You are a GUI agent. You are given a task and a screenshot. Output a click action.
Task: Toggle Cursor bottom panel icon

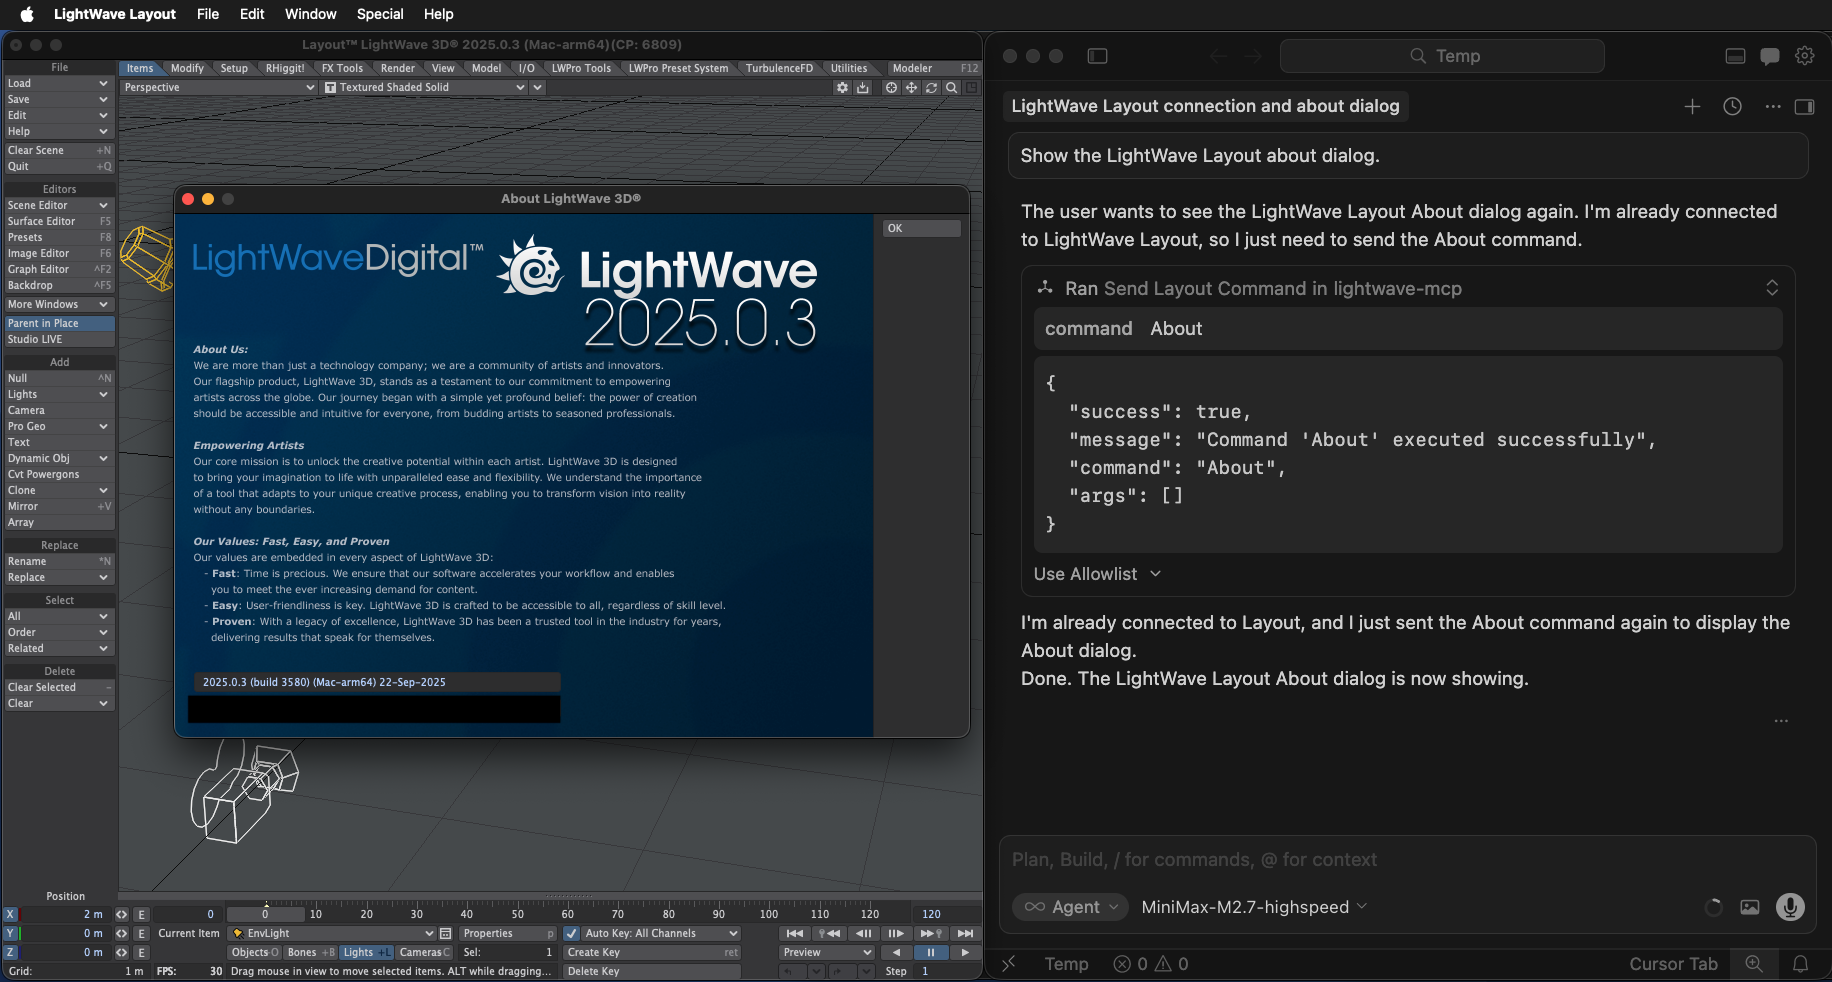(x=1736, y=56)
